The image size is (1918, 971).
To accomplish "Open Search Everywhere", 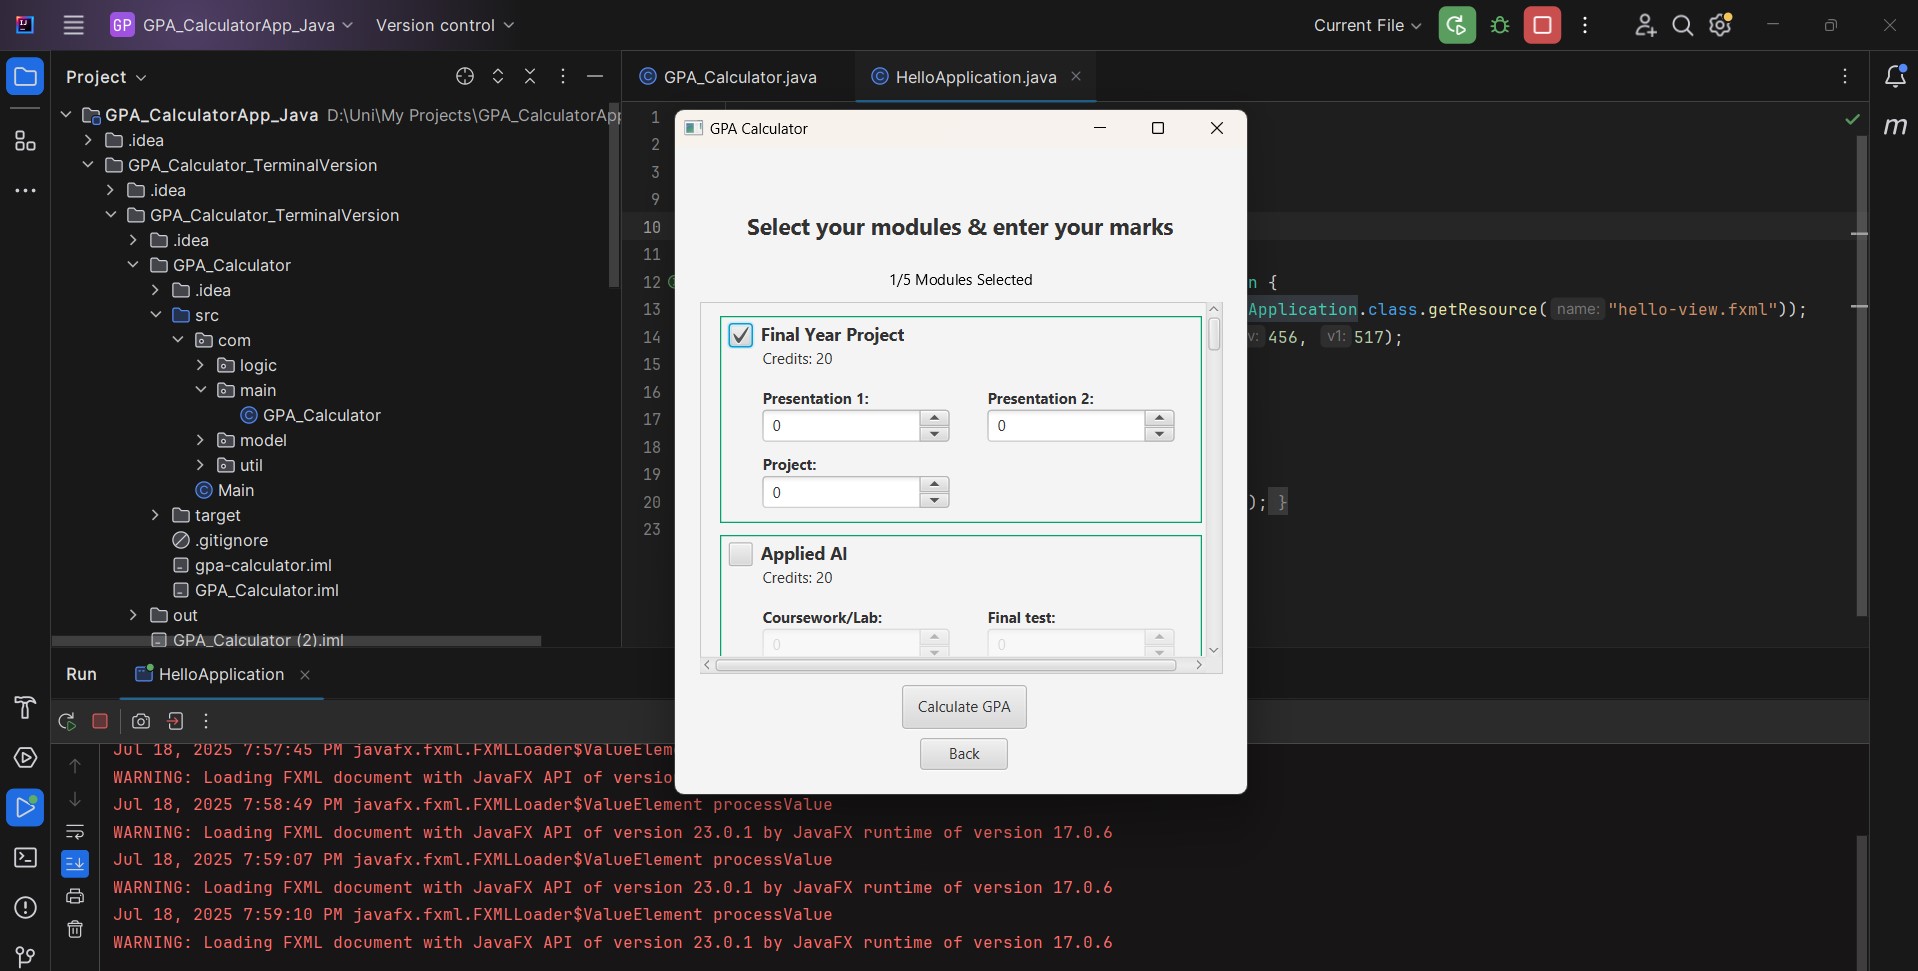I will (x=1683, y=25).
